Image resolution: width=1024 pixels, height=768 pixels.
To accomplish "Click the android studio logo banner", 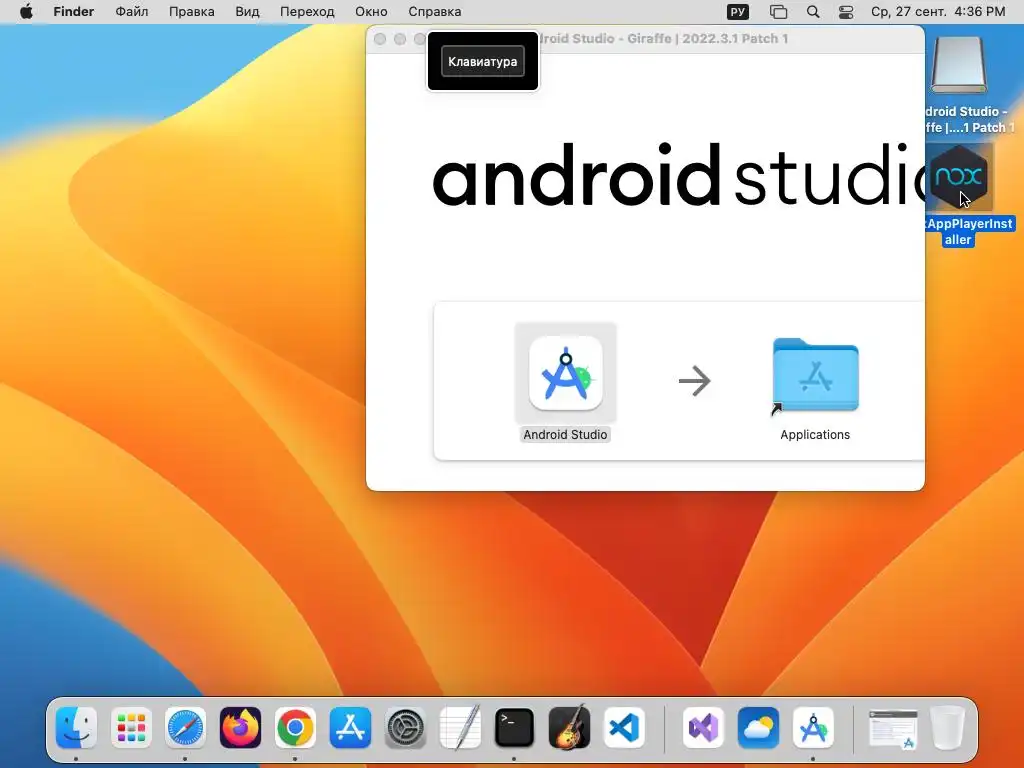I will (679, 175).
